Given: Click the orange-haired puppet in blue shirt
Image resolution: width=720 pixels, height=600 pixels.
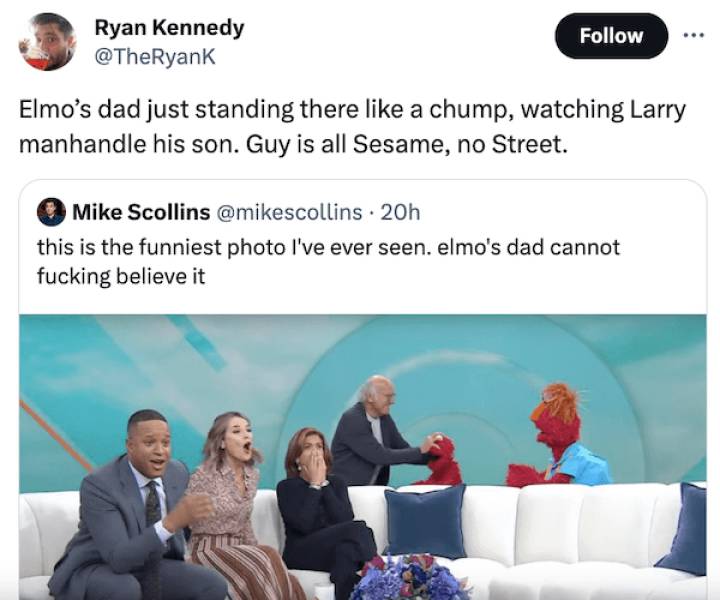Looking at the screenshot, I should point(560,435).
